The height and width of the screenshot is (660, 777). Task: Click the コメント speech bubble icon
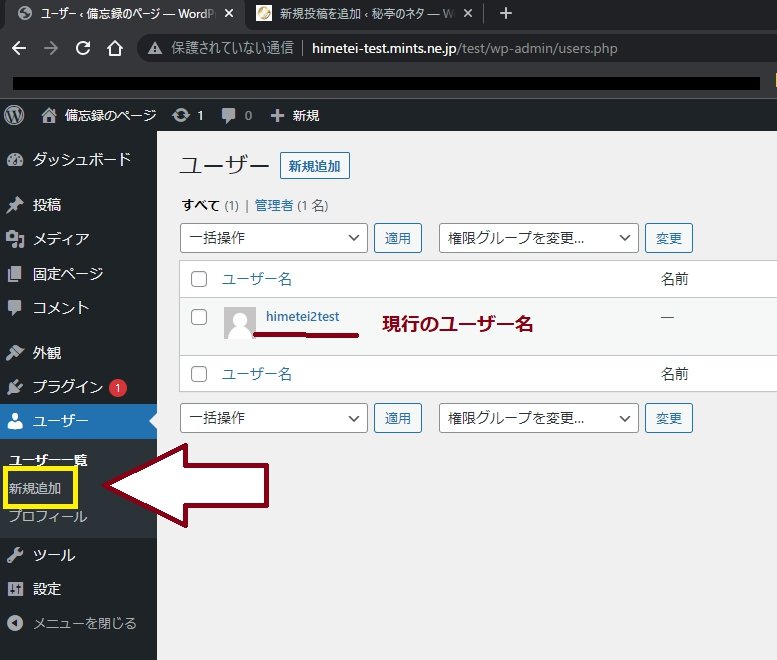tap(15, 308)
